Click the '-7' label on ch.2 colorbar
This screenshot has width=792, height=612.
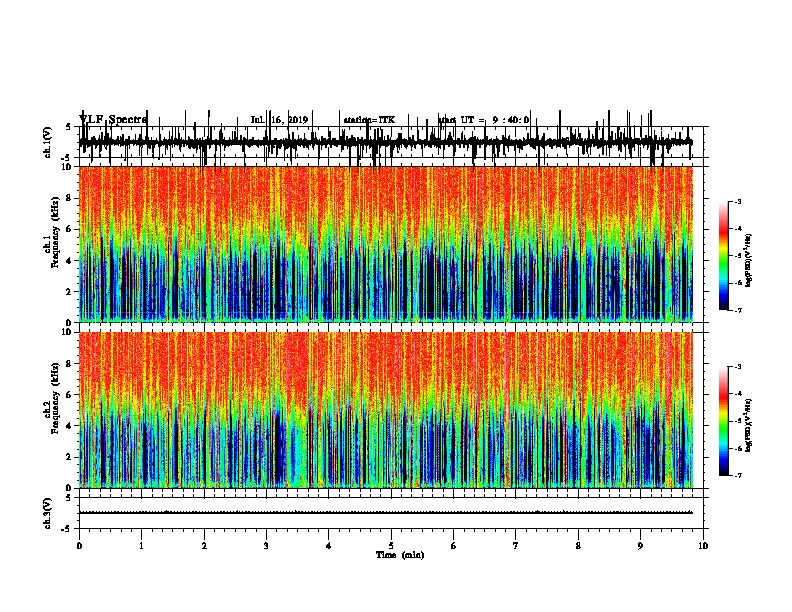[x=737, y=475]
